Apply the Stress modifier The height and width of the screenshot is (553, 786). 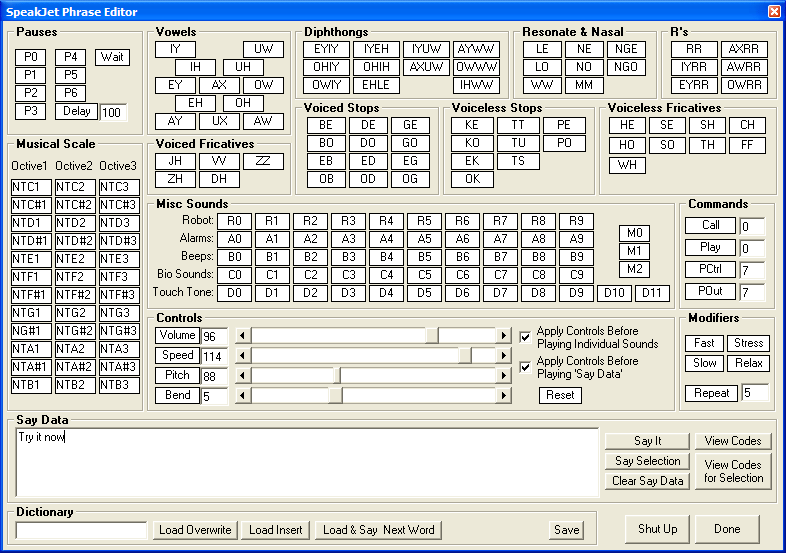(x=748, y=343)
